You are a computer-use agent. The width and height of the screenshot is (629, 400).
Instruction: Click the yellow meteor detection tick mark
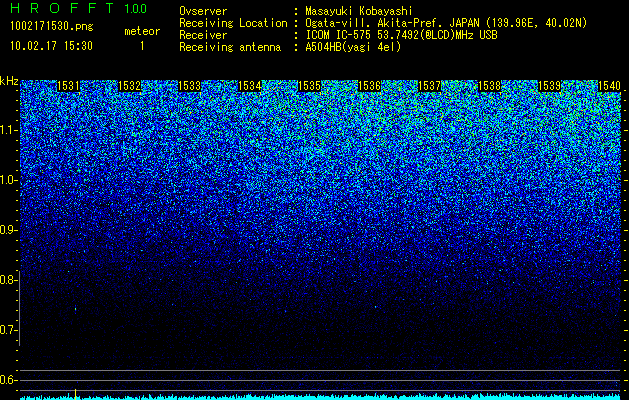[75, 394]
